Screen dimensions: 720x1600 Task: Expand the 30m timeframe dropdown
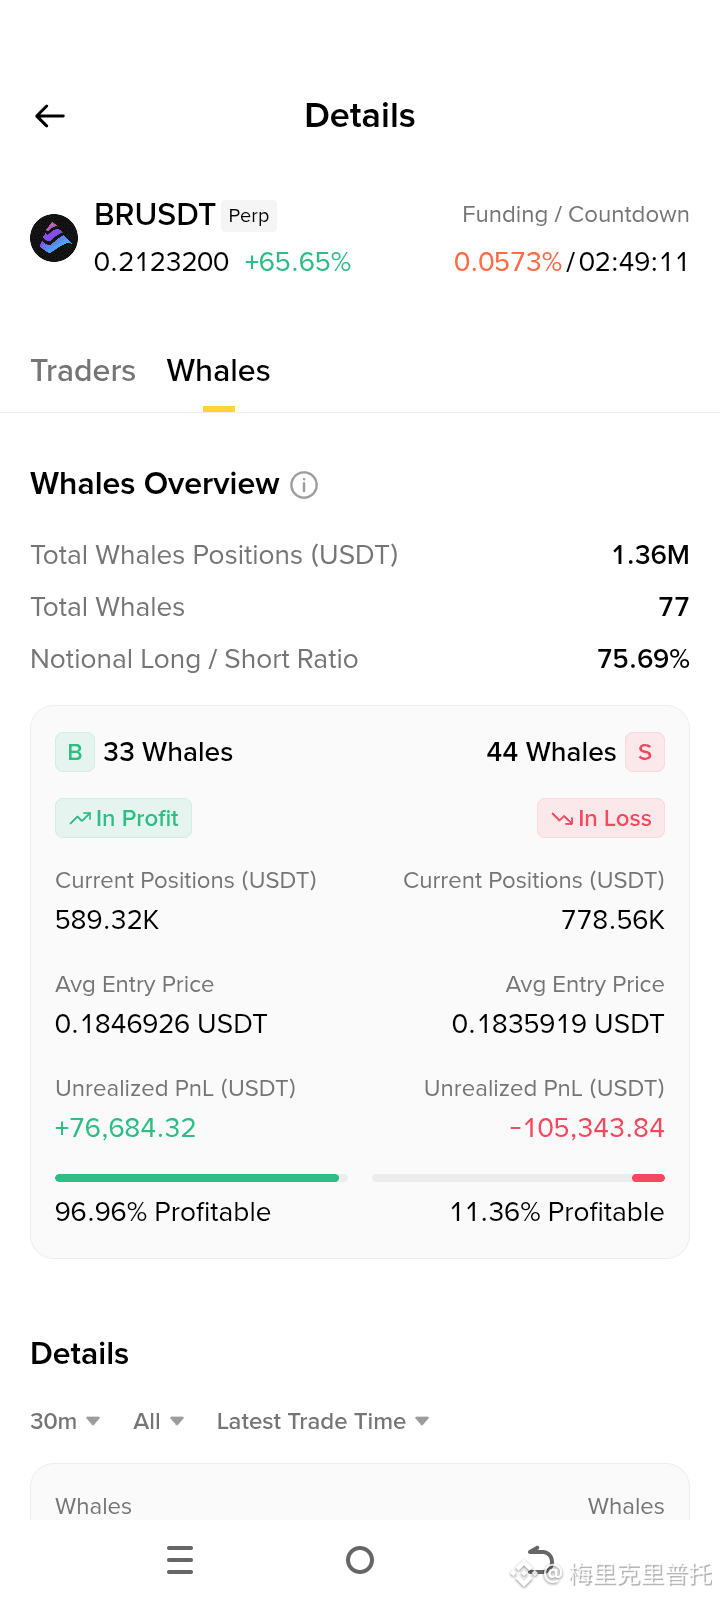tap(65, 1421)
